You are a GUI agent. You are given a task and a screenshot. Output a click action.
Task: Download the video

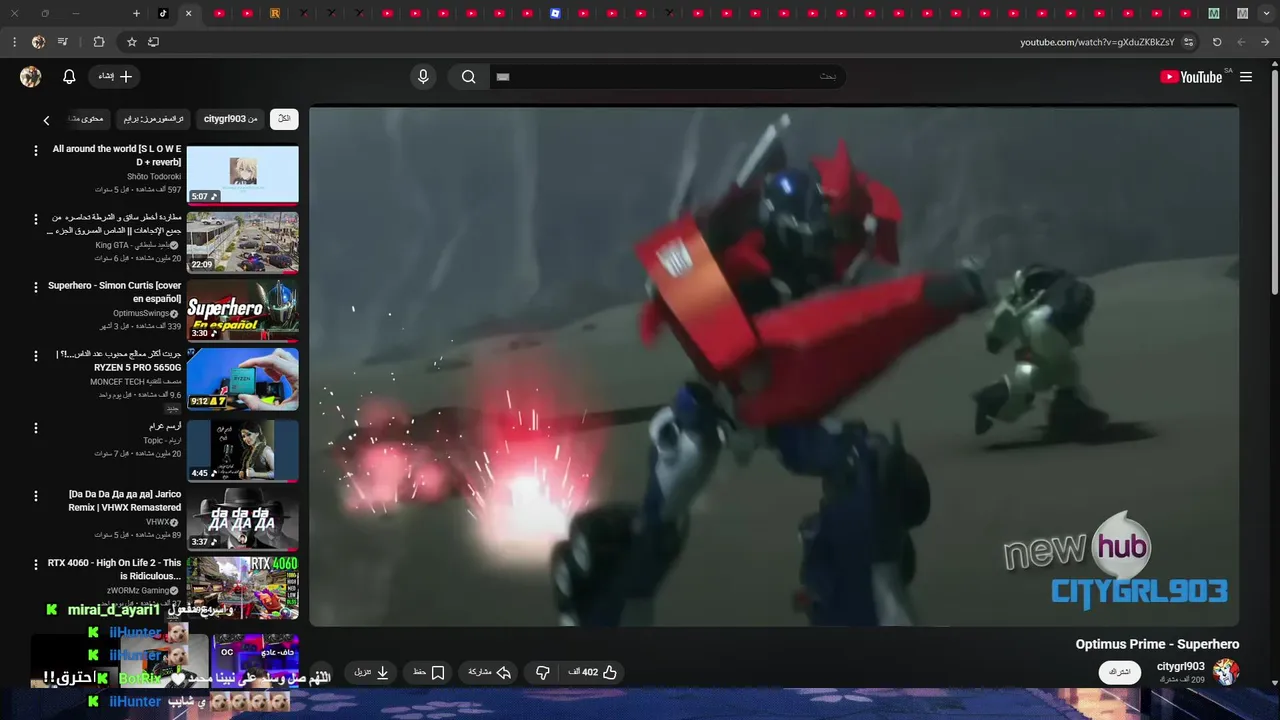[x=371, y=672]
